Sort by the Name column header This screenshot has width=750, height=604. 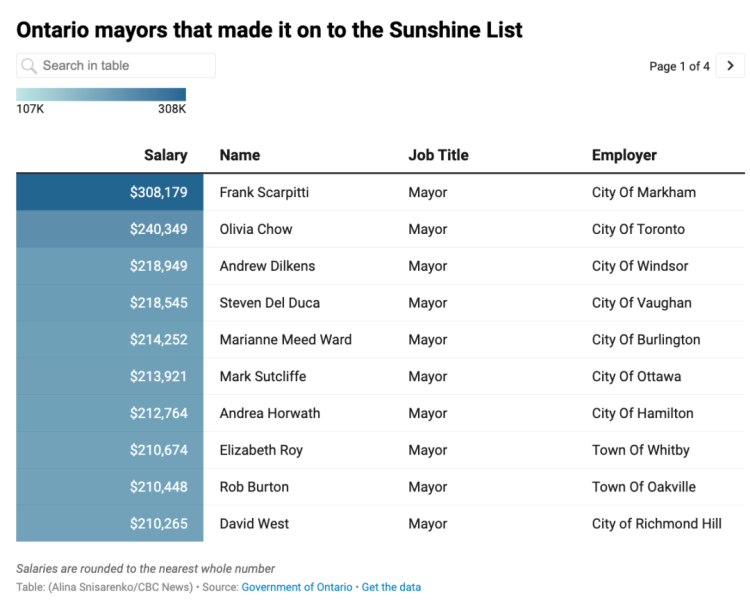point(240,155)
